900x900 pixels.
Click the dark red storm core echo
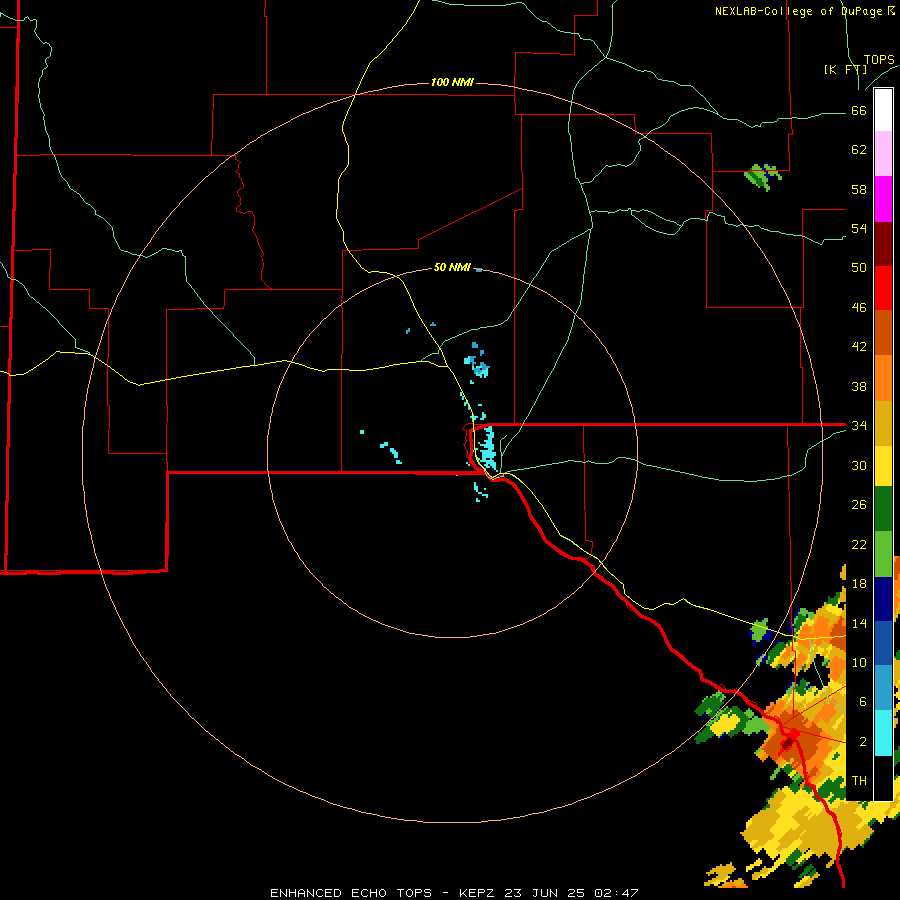787,744
